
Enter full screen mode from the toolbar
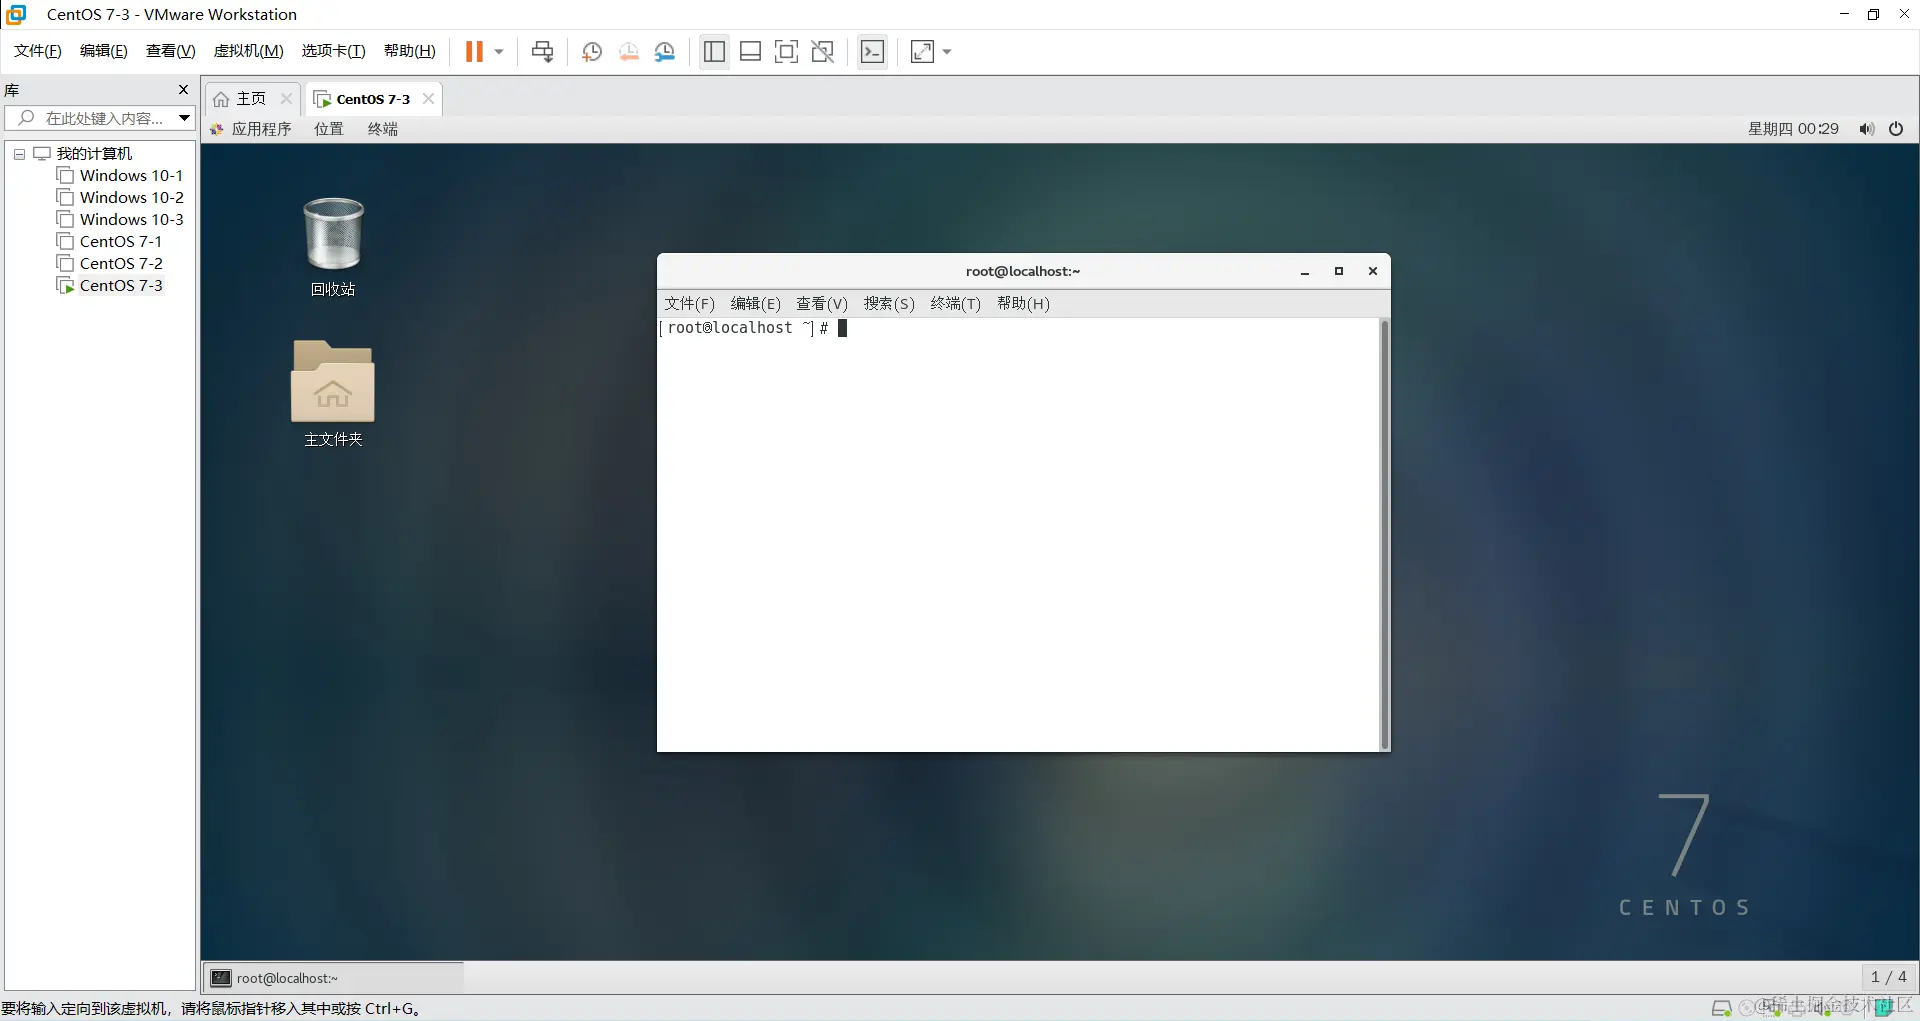(787, 52)
